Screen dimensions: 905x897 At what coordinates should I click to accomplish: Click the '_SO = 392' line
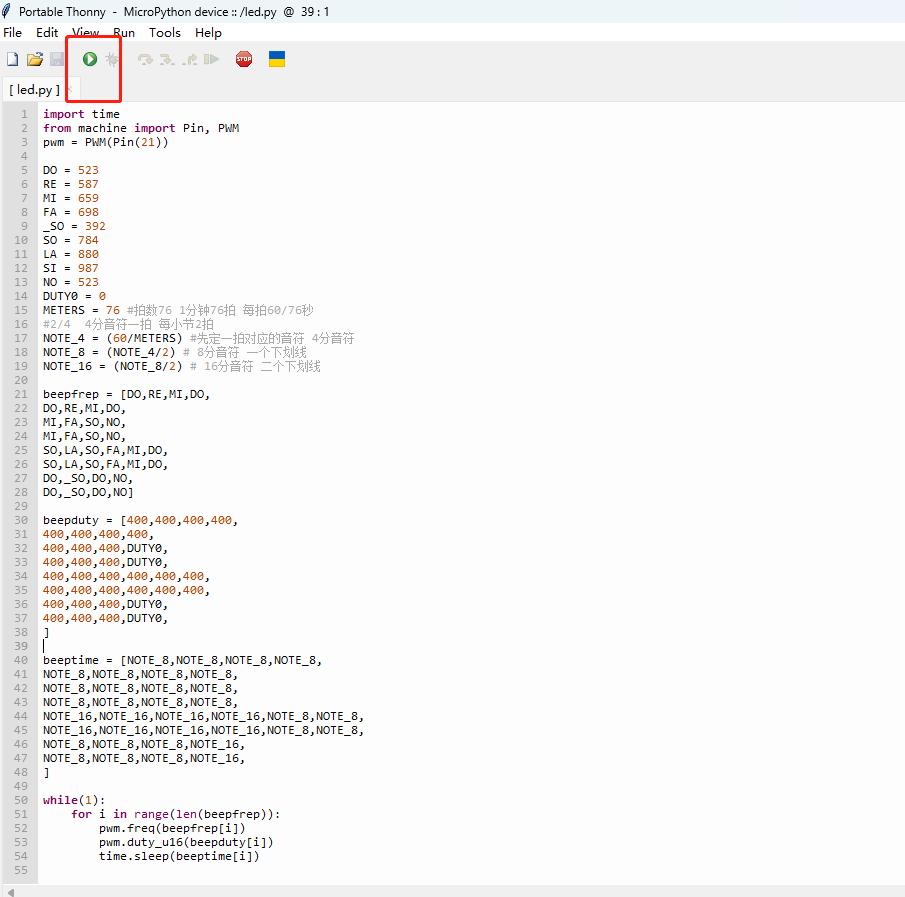coord(74,226)
